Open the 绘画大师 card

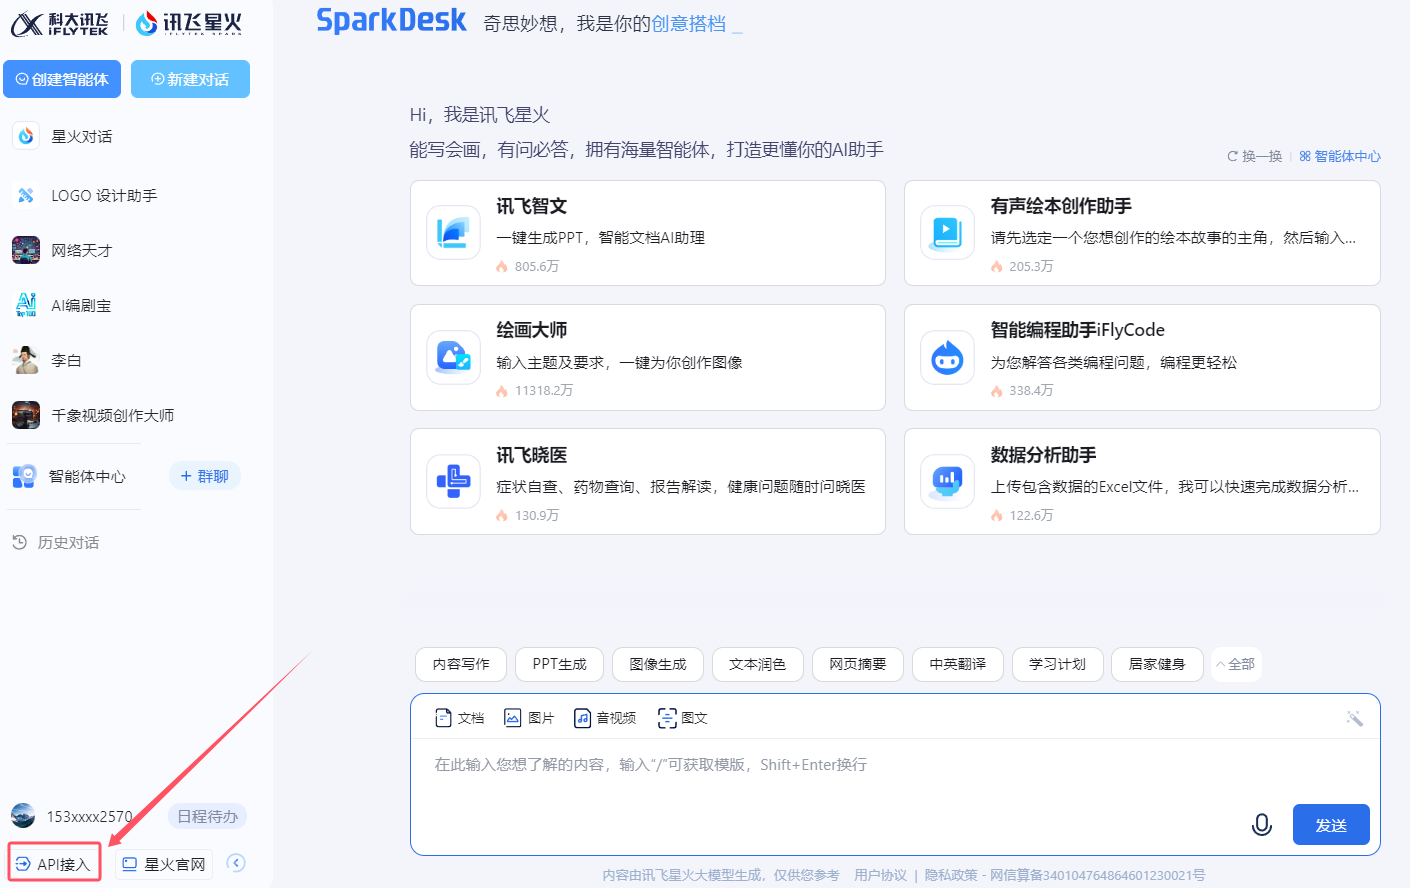(x=648, y=357)
